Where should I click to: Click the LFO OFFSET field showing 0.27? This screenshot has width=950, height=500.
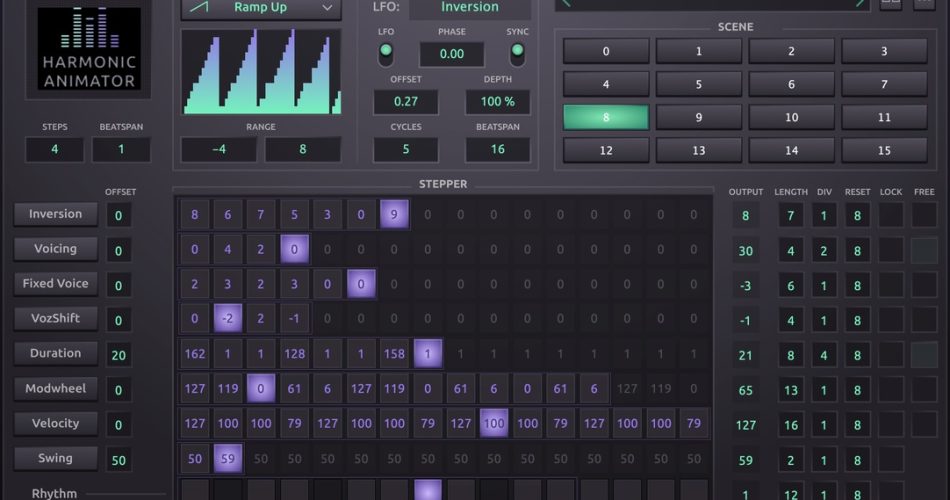click(406, 102)
